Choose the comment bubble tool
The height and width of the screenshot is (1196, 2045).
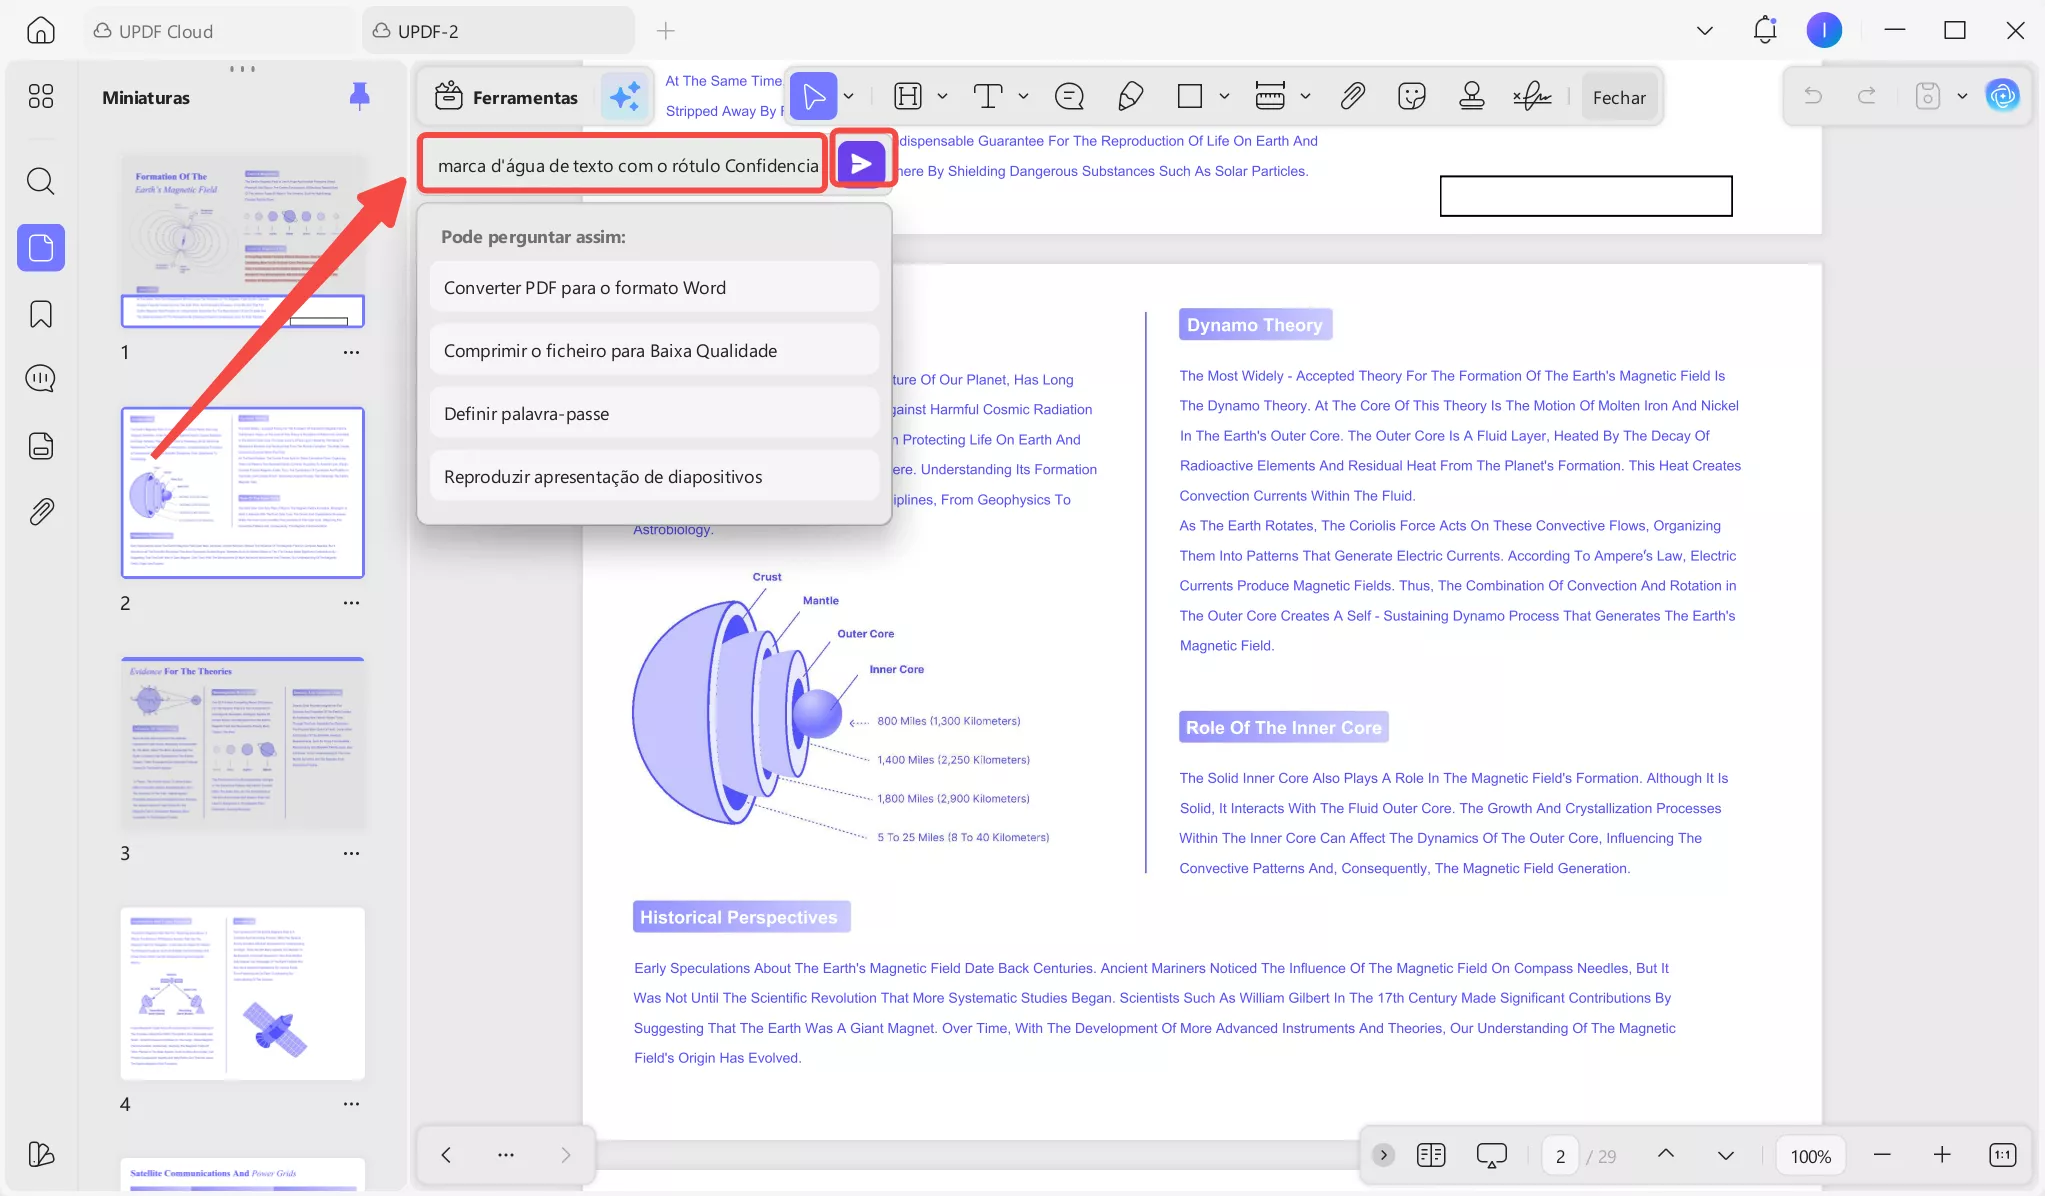pos(1069,97)
